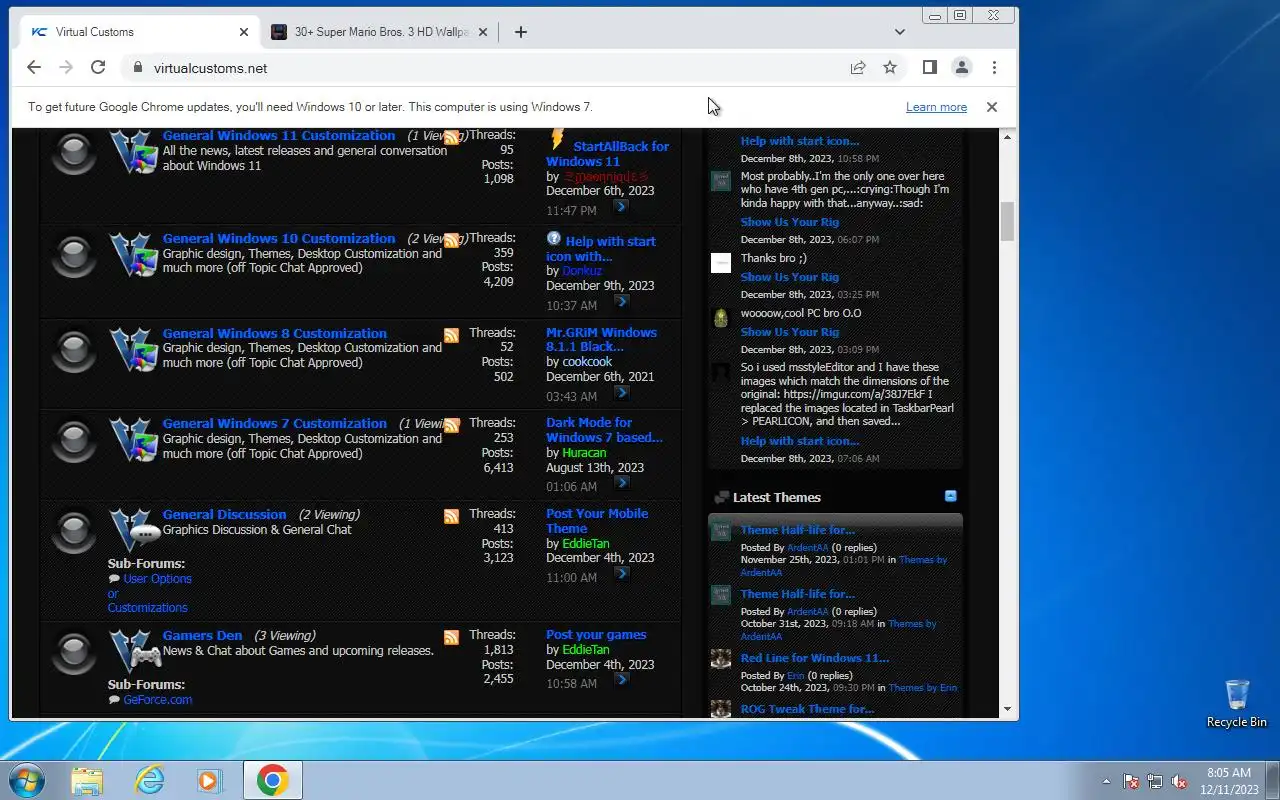Open a new Chrome tab

[521, 32]
